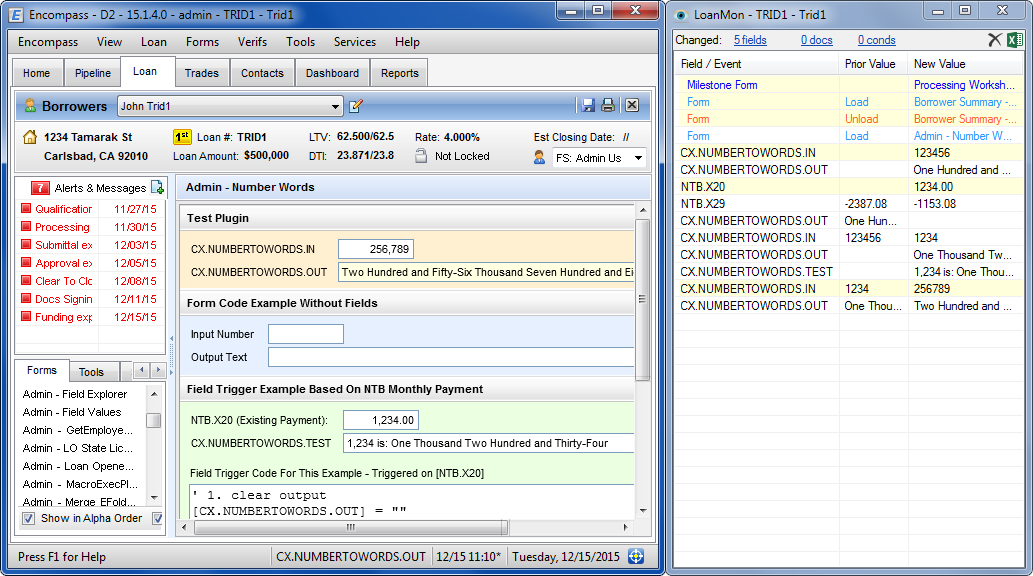The height and width of the screenshot is (576, 1033).
Task: Switch to the Dashboard tab
Action: (332, 73)
